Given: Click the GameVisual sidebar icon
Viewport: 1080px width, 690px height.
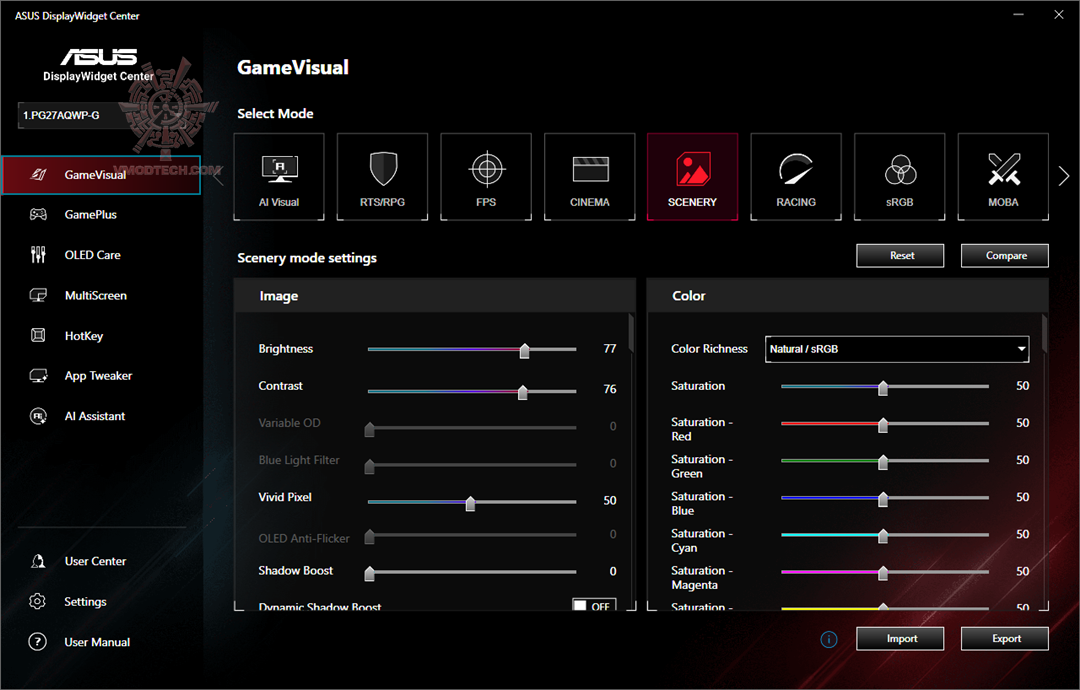Looking at the screenshot, I should pyautogui.click(x=39, y=175).
